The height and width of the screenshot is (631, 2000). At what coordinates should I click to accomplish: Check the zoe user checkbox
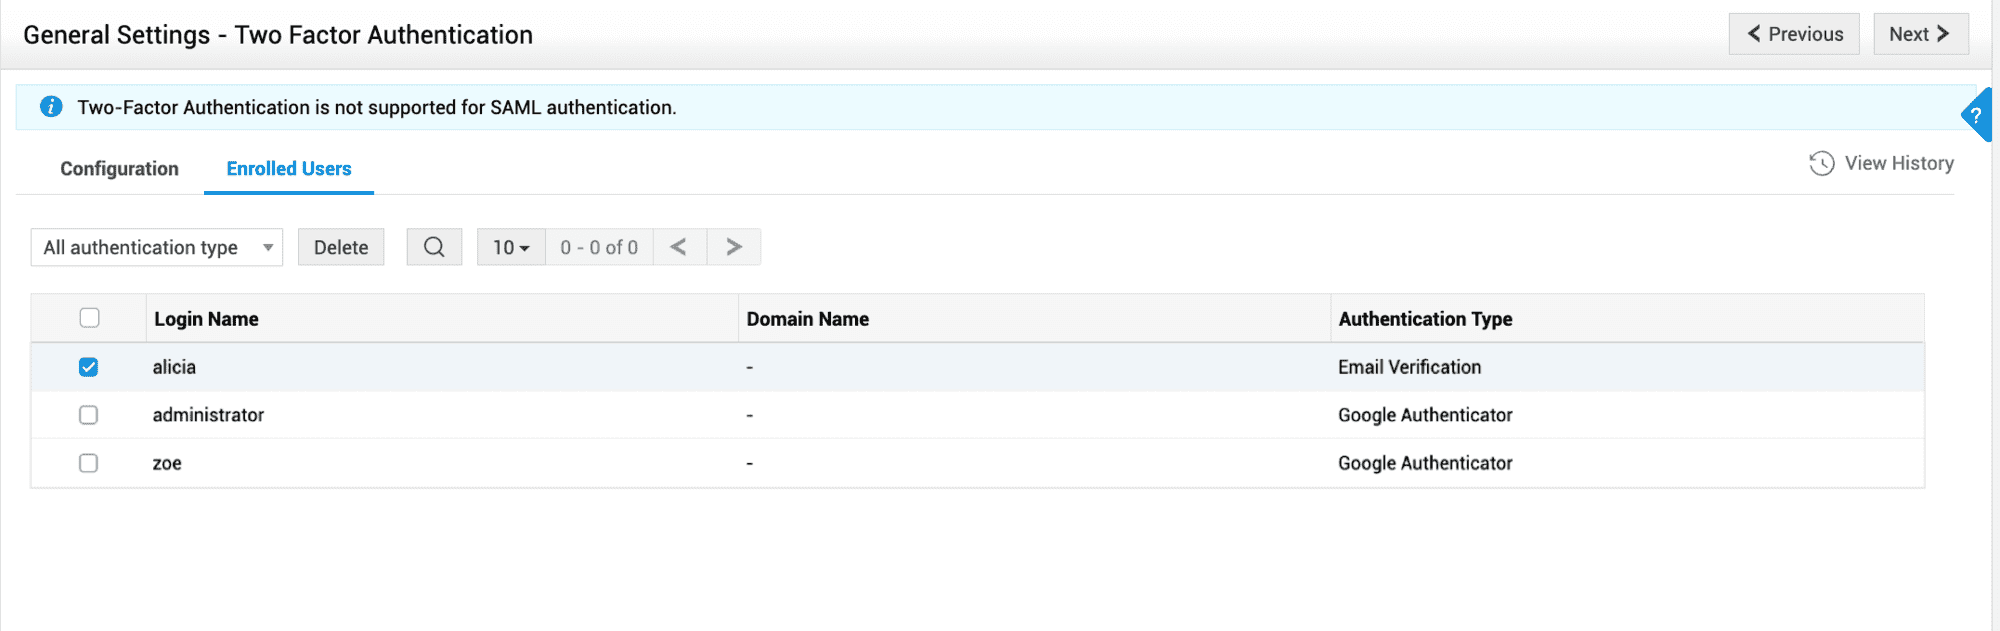(x=89, y=463)
